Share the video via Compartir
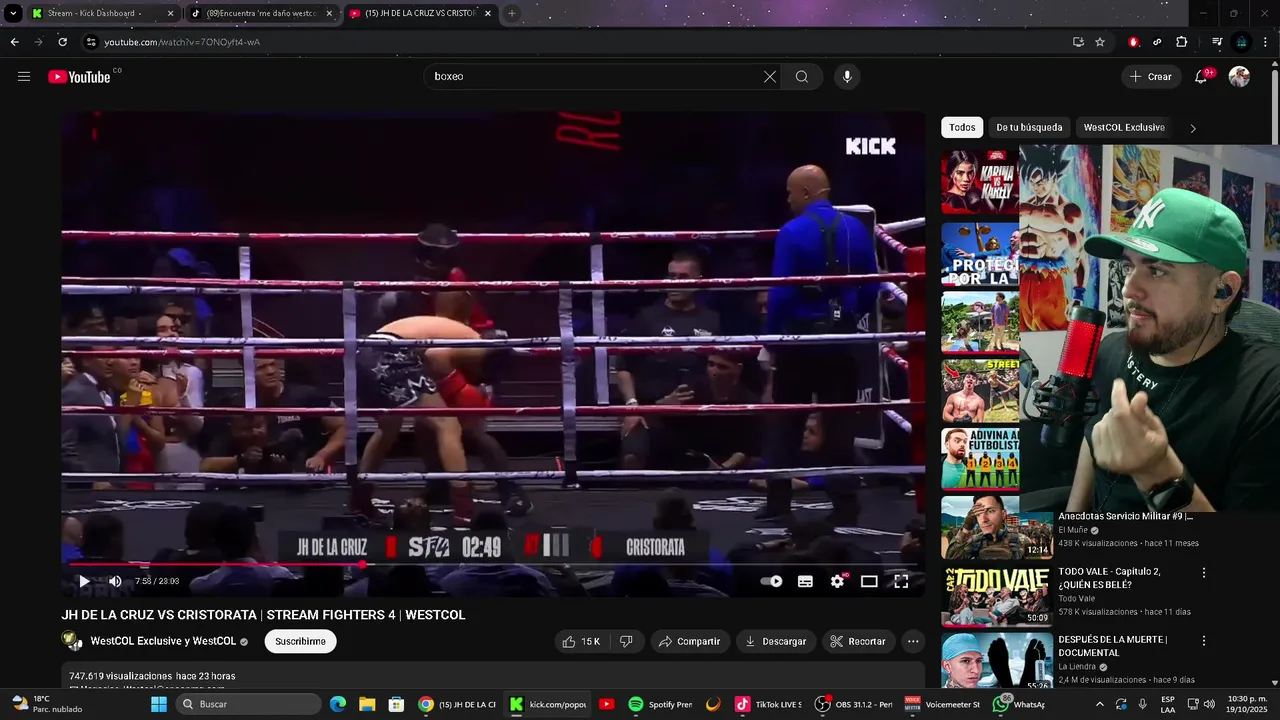The height and width of the screenshot is (720, 1280). 690,641
